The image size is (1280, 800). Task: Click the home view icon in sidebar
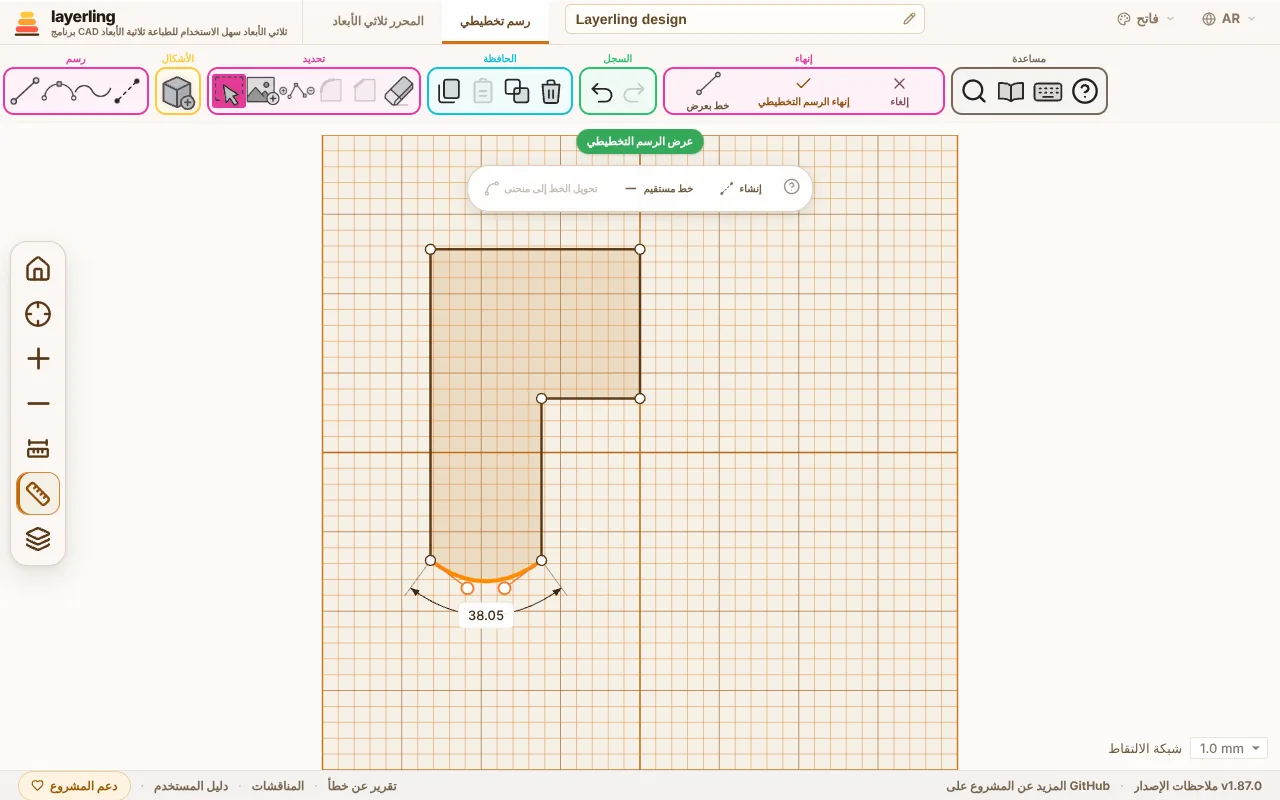click(38, 269)
